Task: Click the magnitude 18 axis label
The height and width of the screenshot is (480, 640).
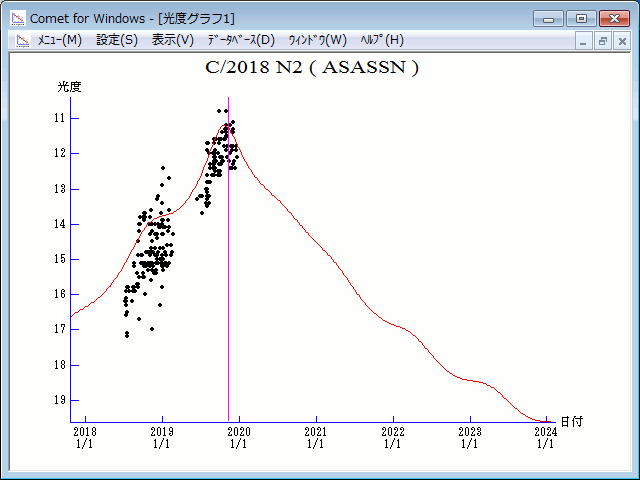Action: (x=60, y=365)
